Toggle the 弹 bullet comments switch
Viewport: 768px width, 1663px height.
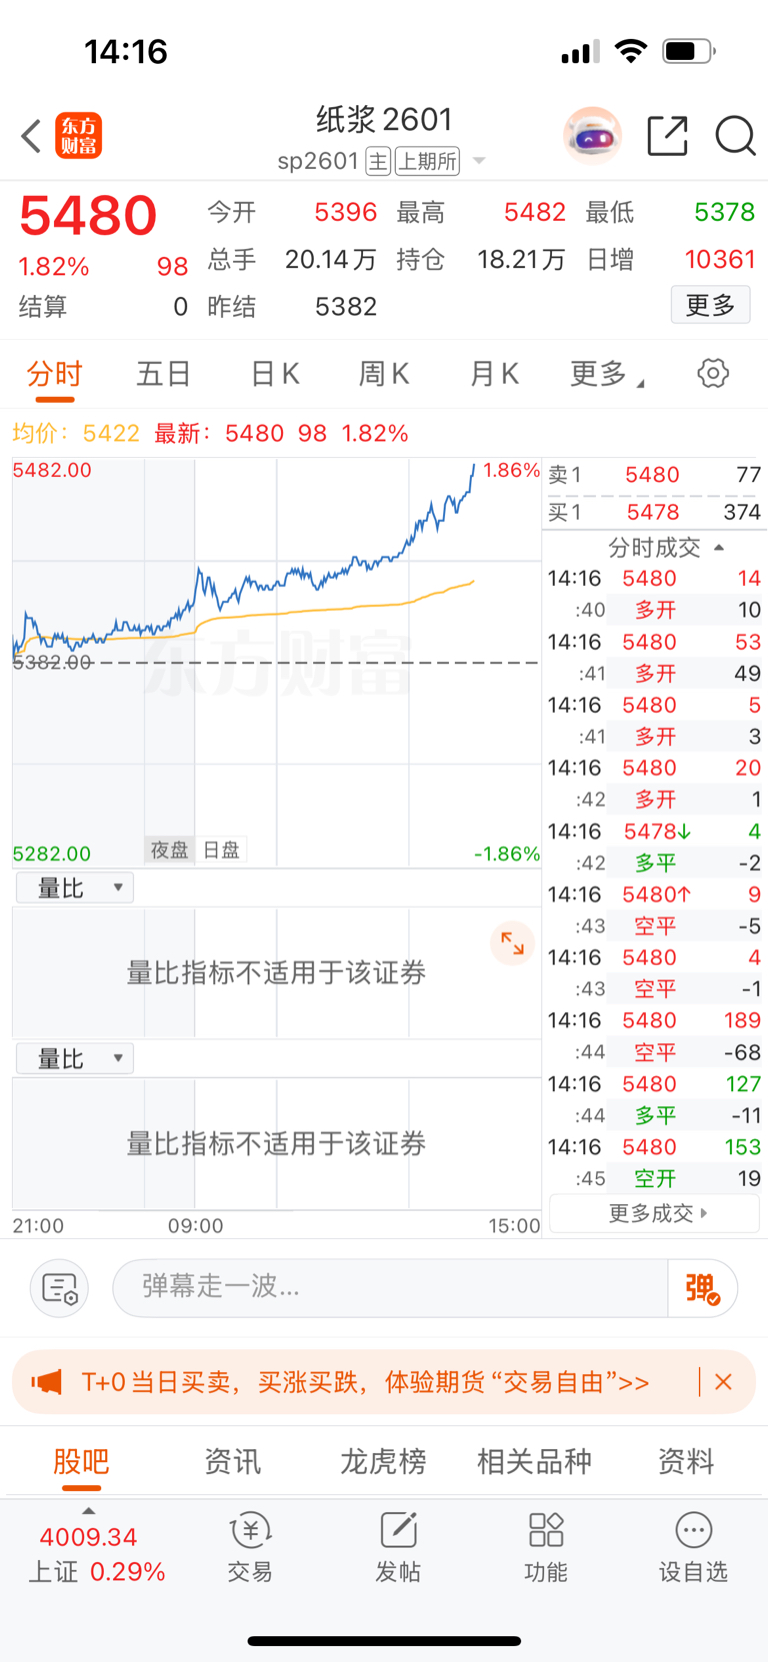pos(703,1288)
